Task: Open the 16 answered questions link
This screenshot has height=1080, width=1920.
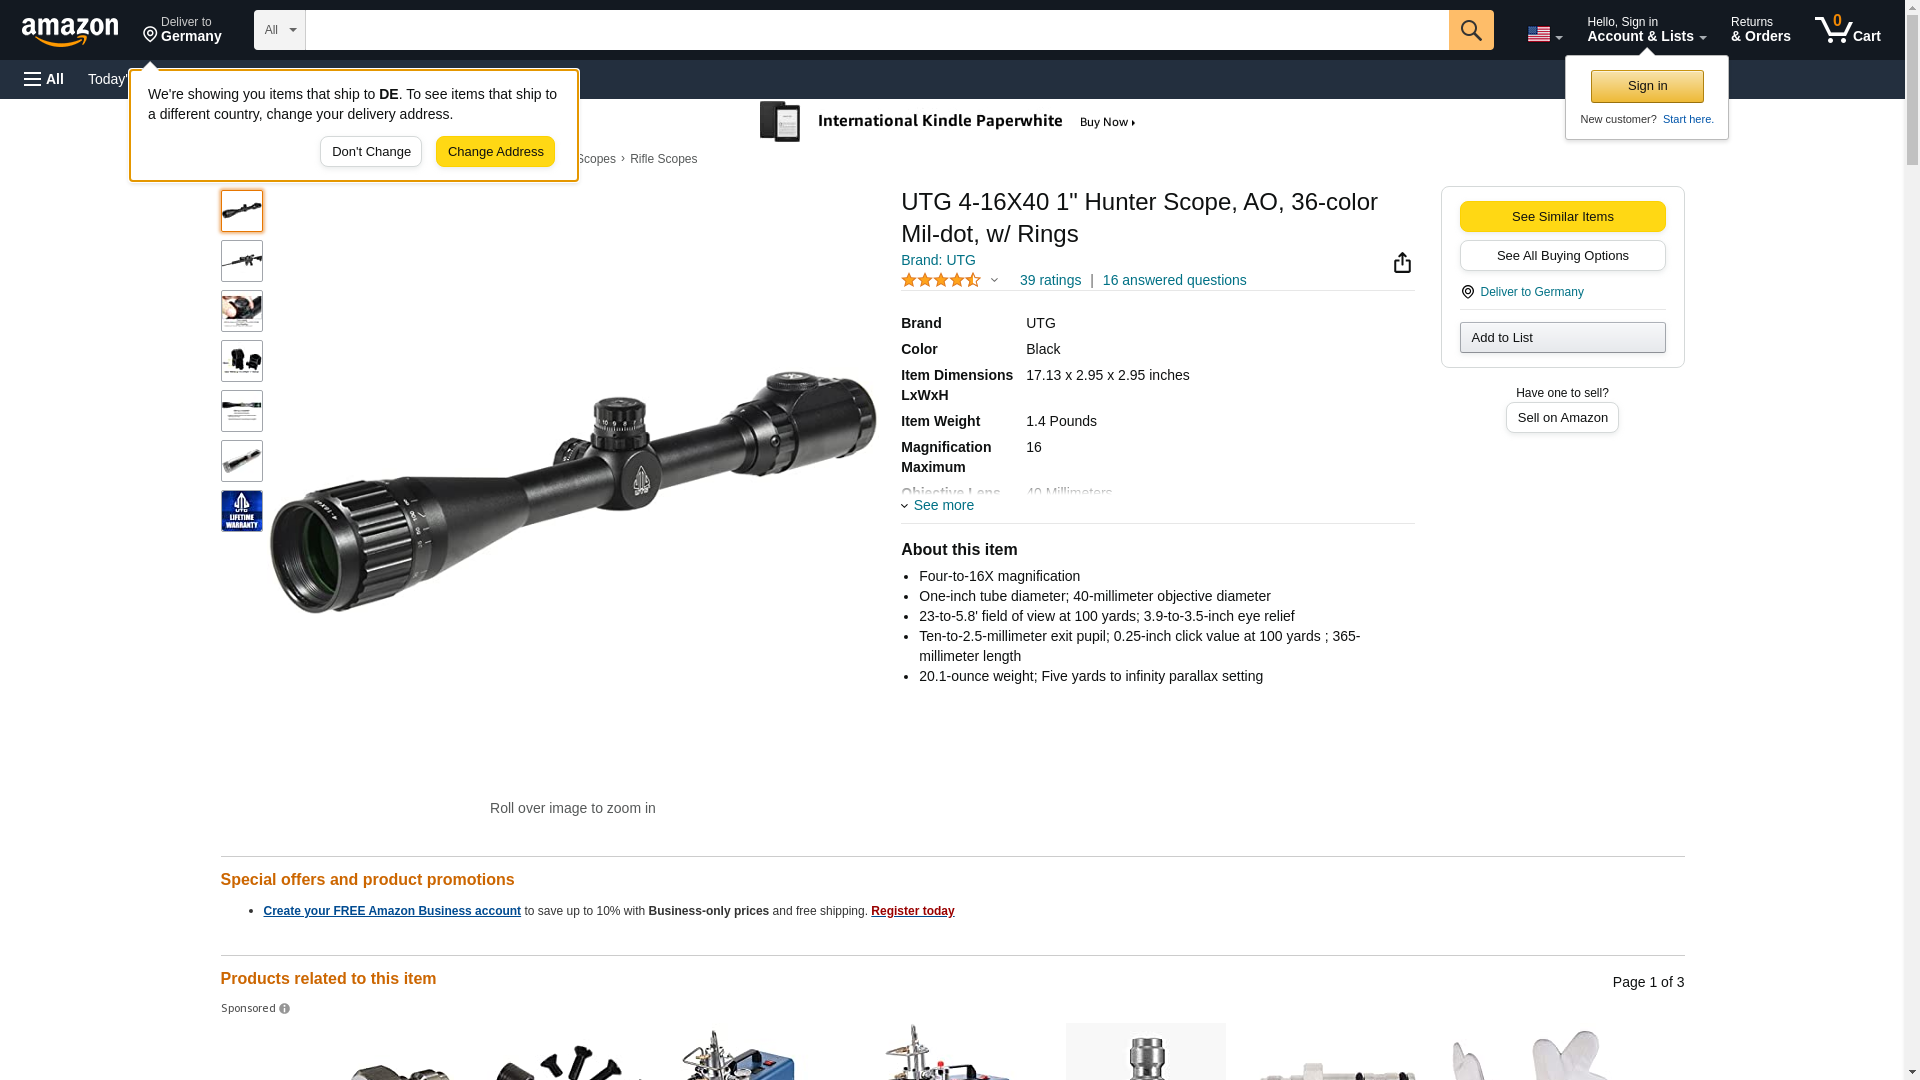Action: pyautogui.click(x=1174, y=280)
